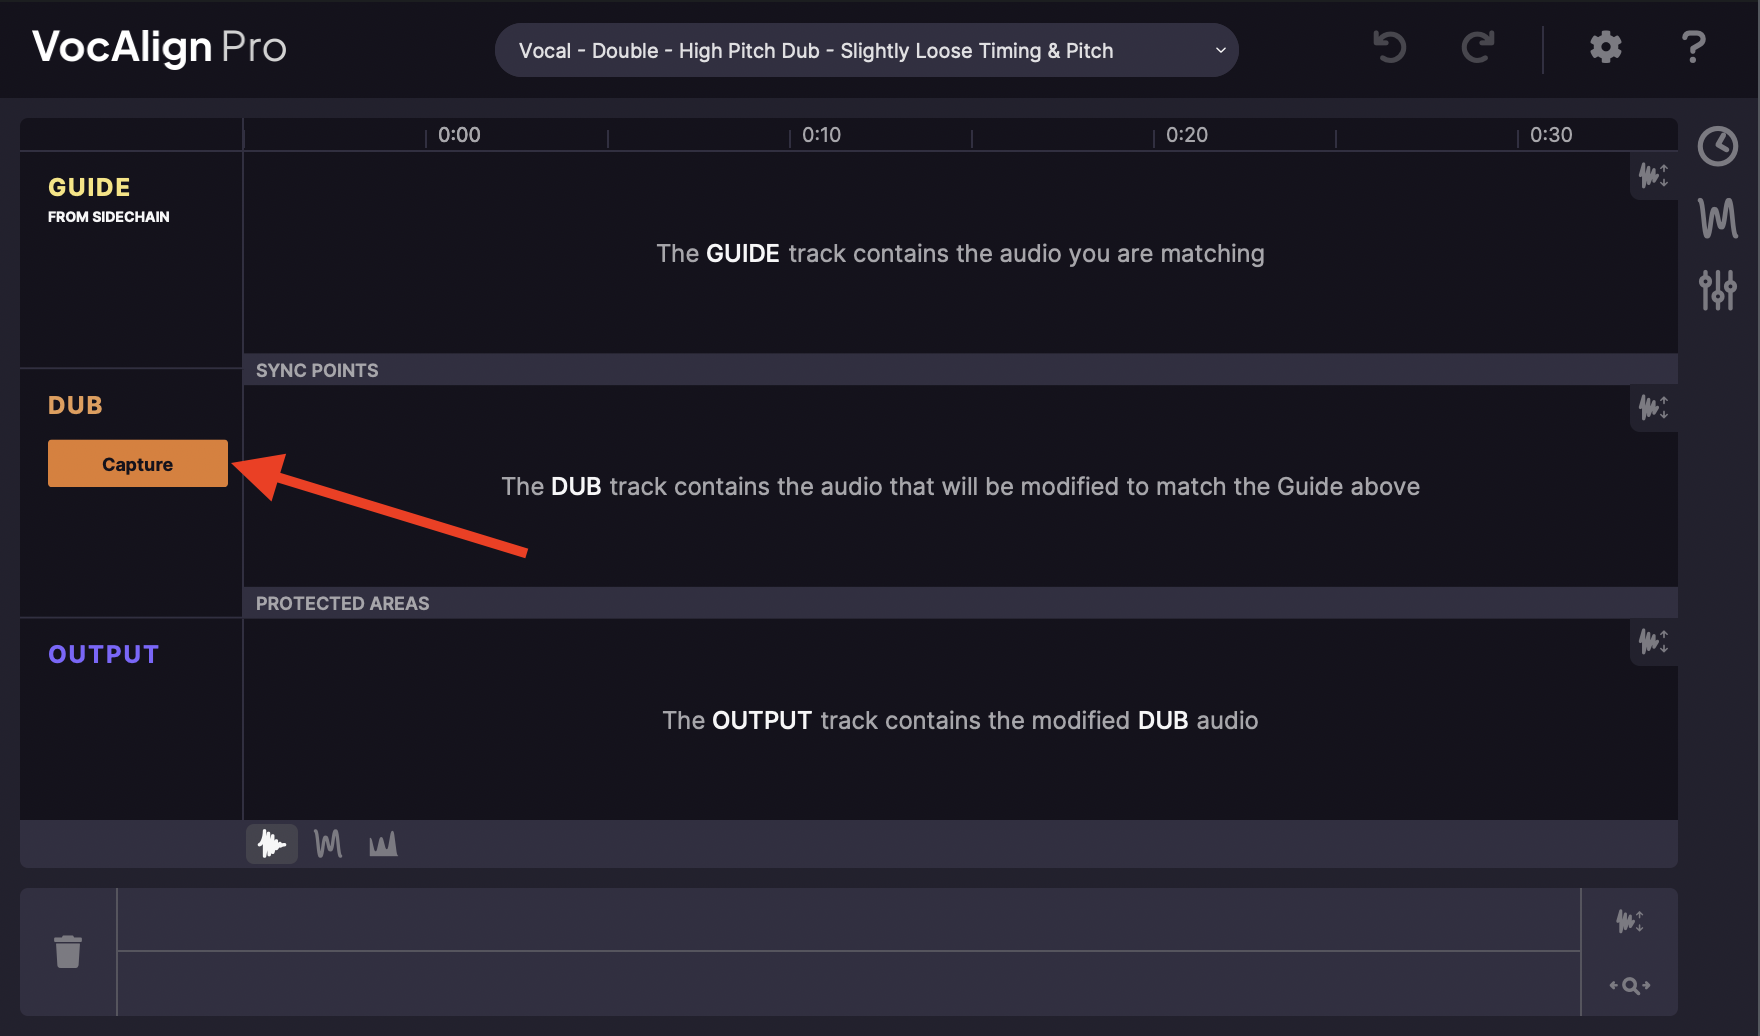Click the orange Capture button
Screen dimensions: 1760x1036
click(138, 464)
